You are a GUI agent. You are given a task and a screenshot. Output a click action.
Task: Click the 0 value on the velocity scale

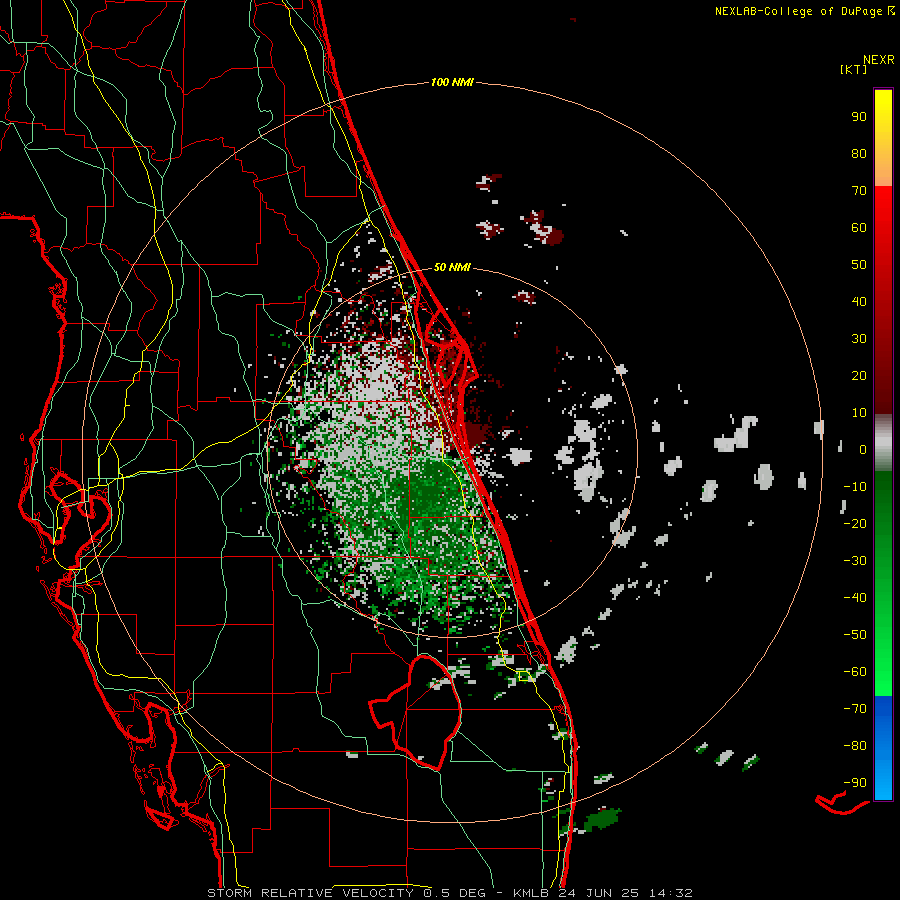point(863,450)
